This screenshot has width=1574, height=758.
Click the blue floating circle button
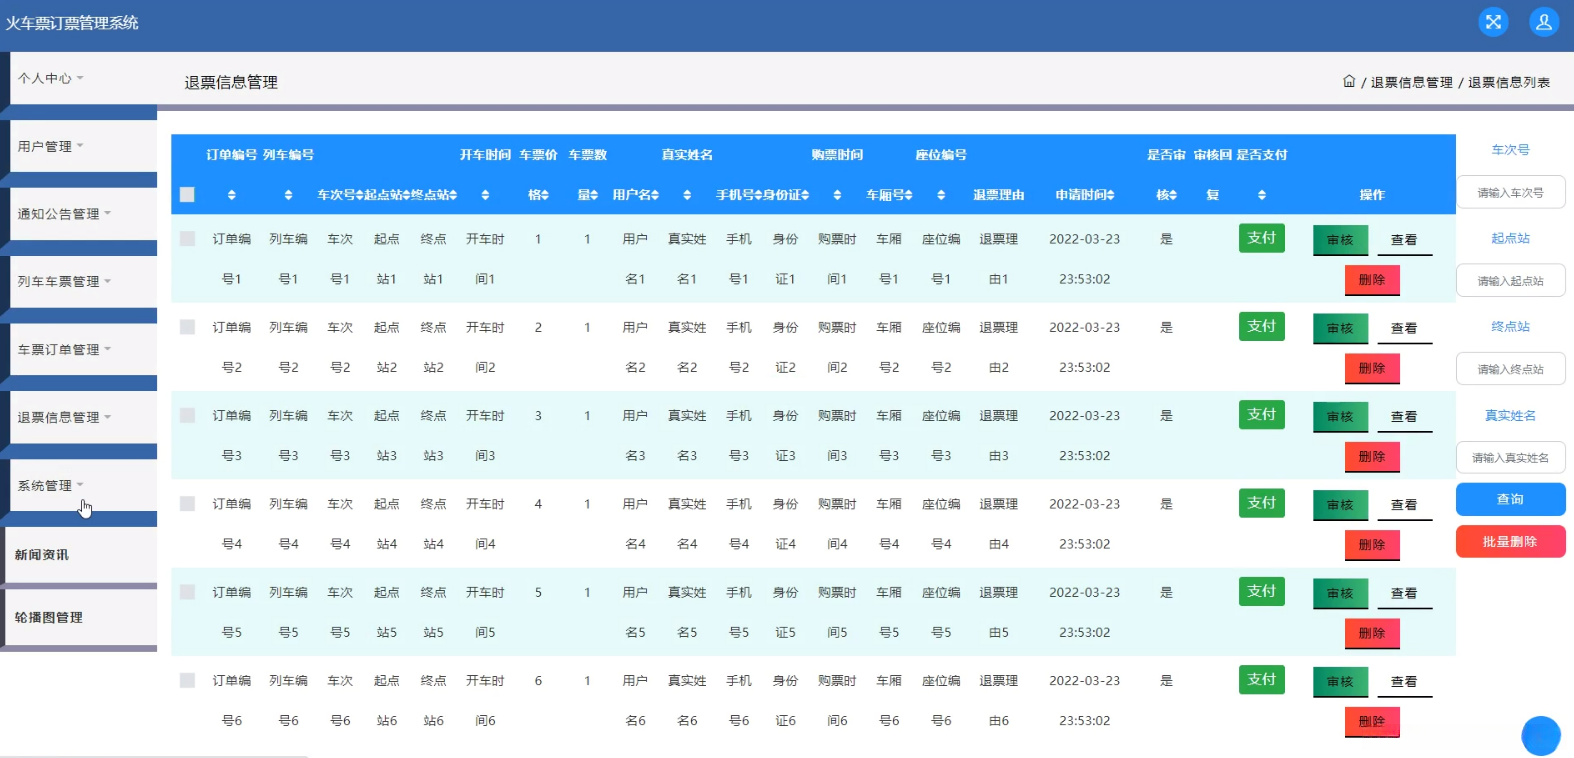coord(1540,736)
